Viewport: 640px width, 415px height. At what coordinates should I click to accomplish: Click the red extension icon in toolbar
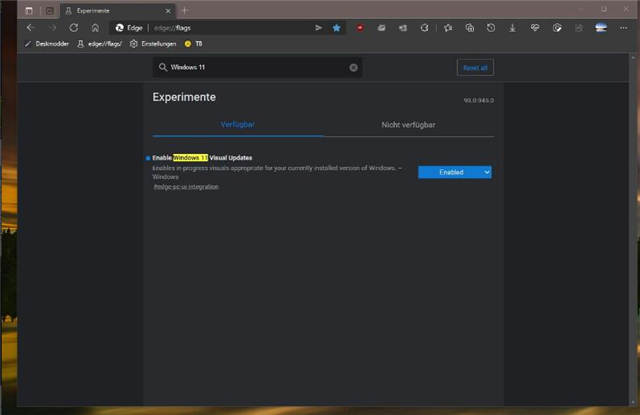(359, 28)
